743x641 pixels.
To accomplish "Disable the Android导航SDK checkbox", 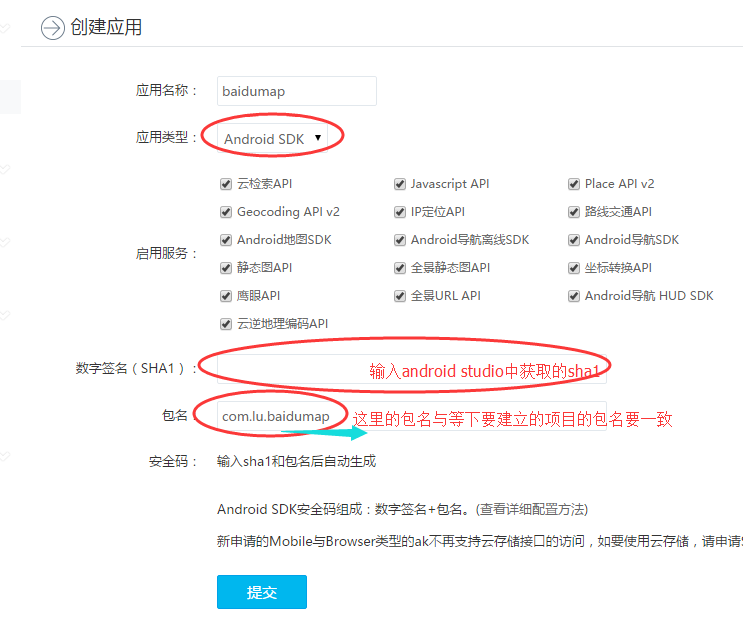I will [x=573, y=240].
